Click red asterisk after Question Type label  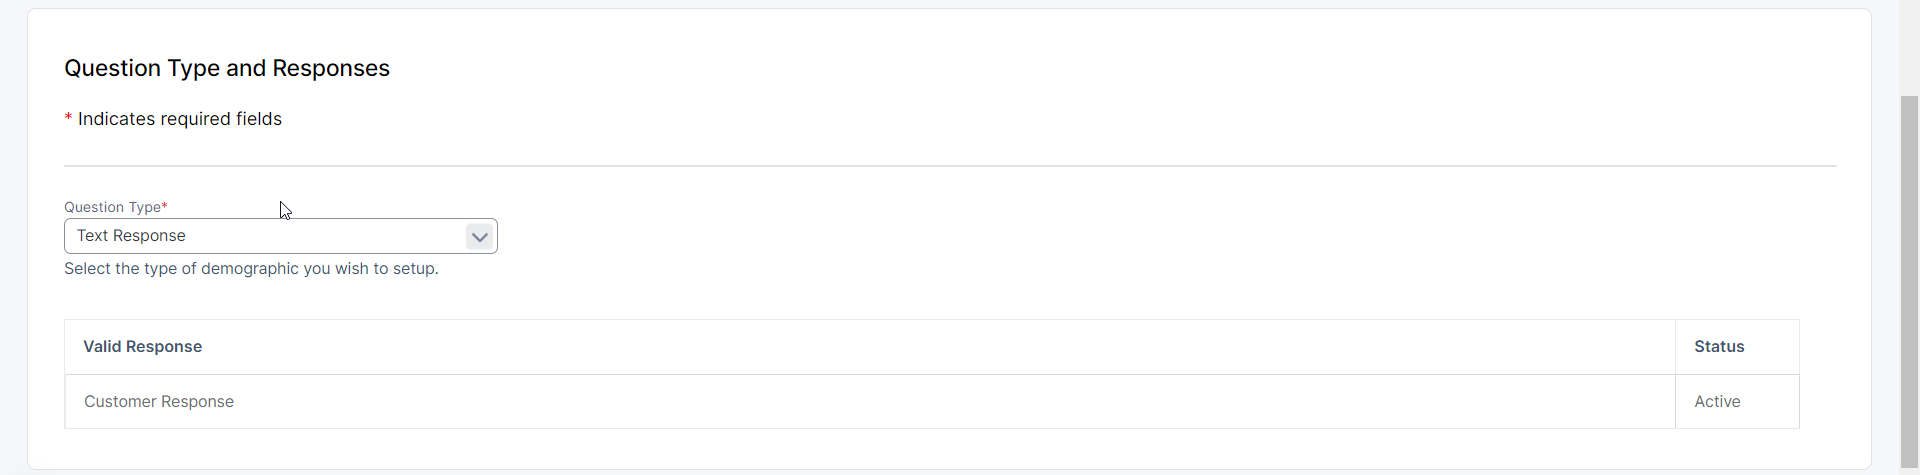pos(165,206)
